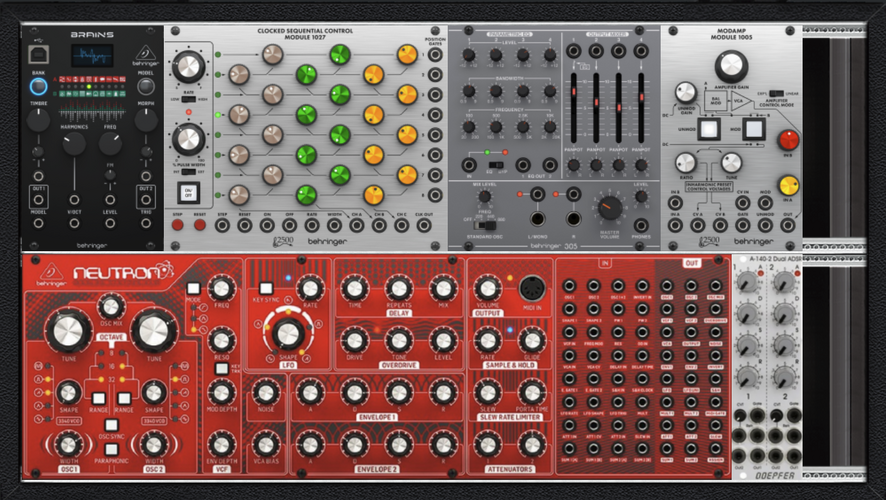Click the yellow IN A knob on 1005

point(788,185)
